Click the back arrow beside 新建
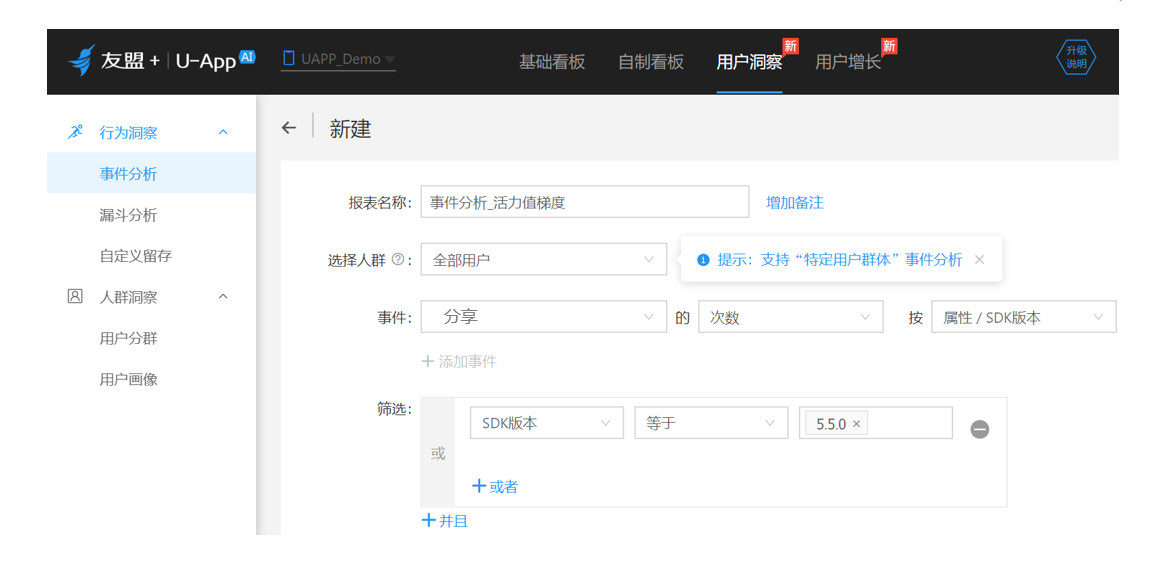This screenshot has width=1170, height=583. click(289, 128)
